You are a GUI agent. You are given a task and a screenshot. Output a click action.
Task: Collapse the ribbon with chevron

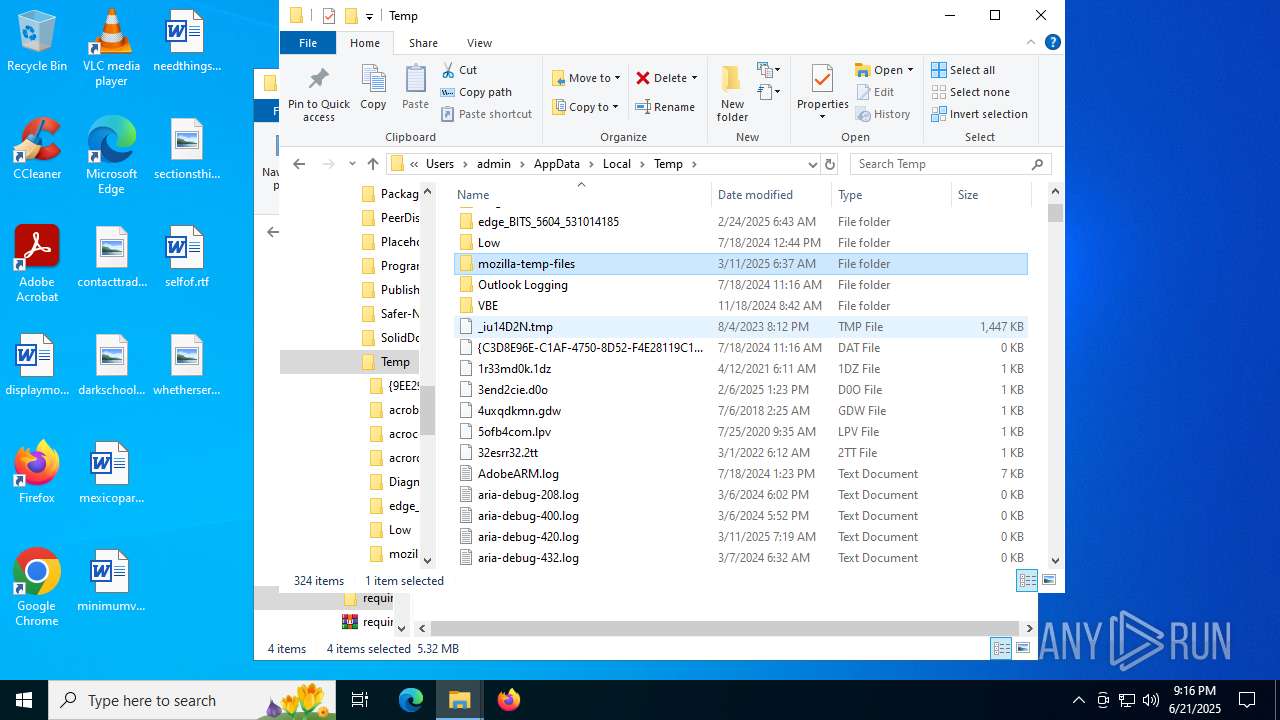coord(1031,43)
